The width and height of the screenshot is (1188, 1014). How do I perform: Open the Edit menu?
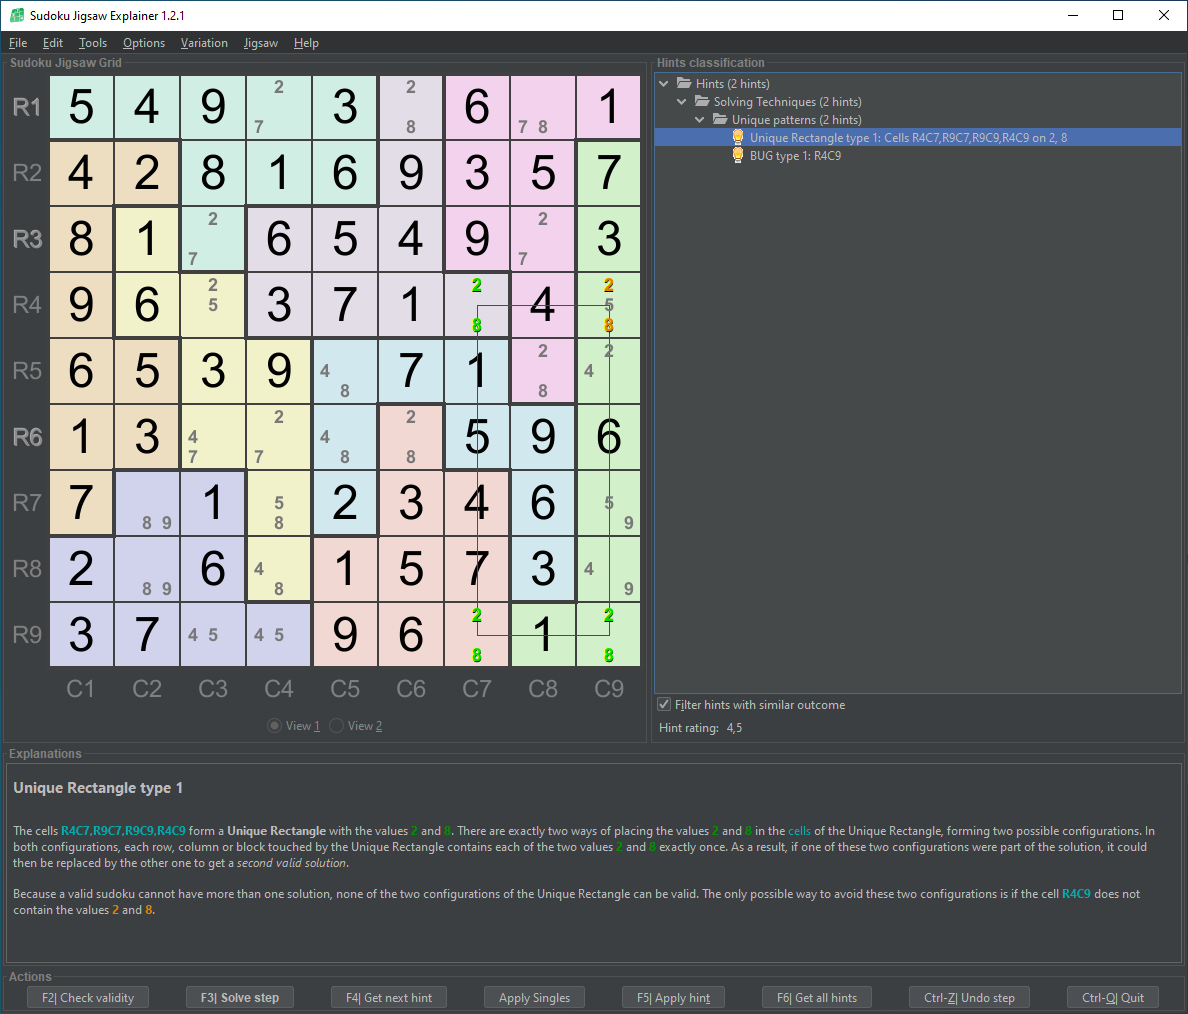[x=52, y=43]
